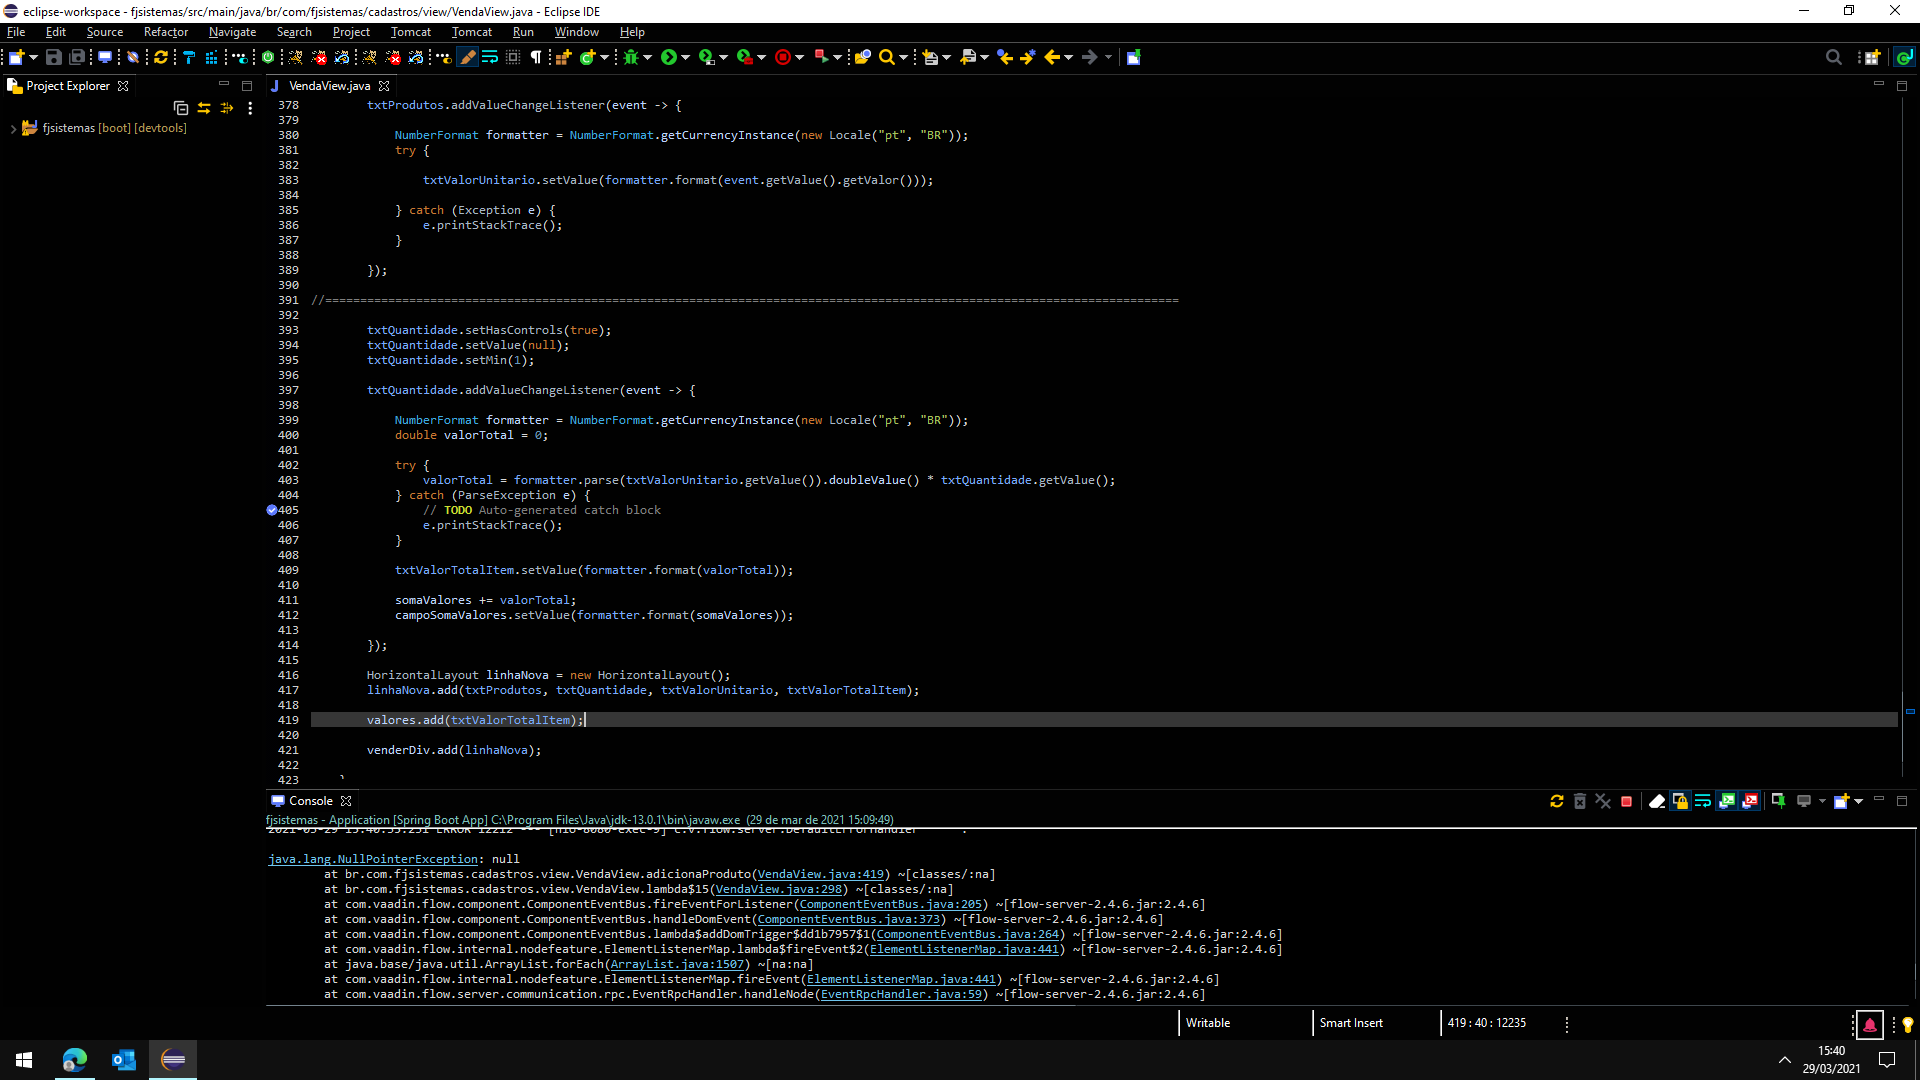This screenshot has width=1920, height=1080.
Task: Click the Windows Start button
Action: click(x=24, y=1060)
